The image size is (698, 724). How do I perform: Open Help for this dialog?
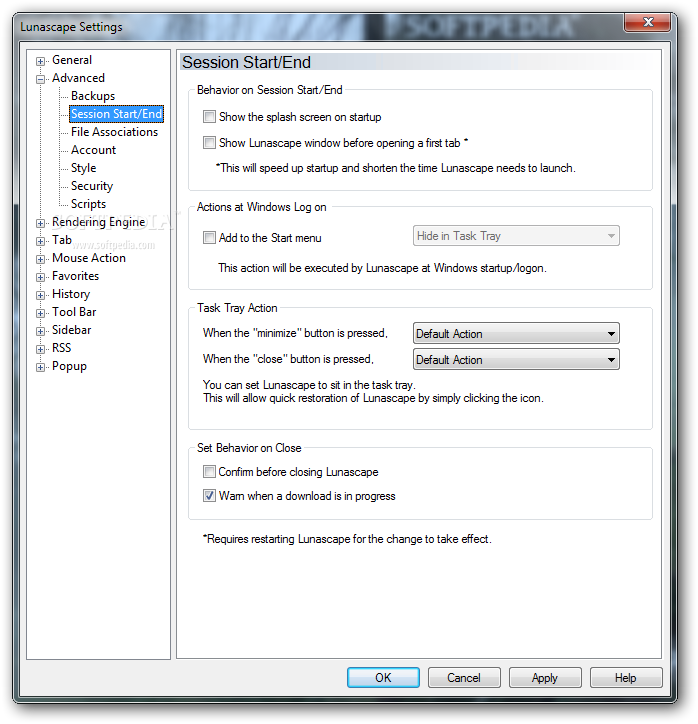pos(626,677)
